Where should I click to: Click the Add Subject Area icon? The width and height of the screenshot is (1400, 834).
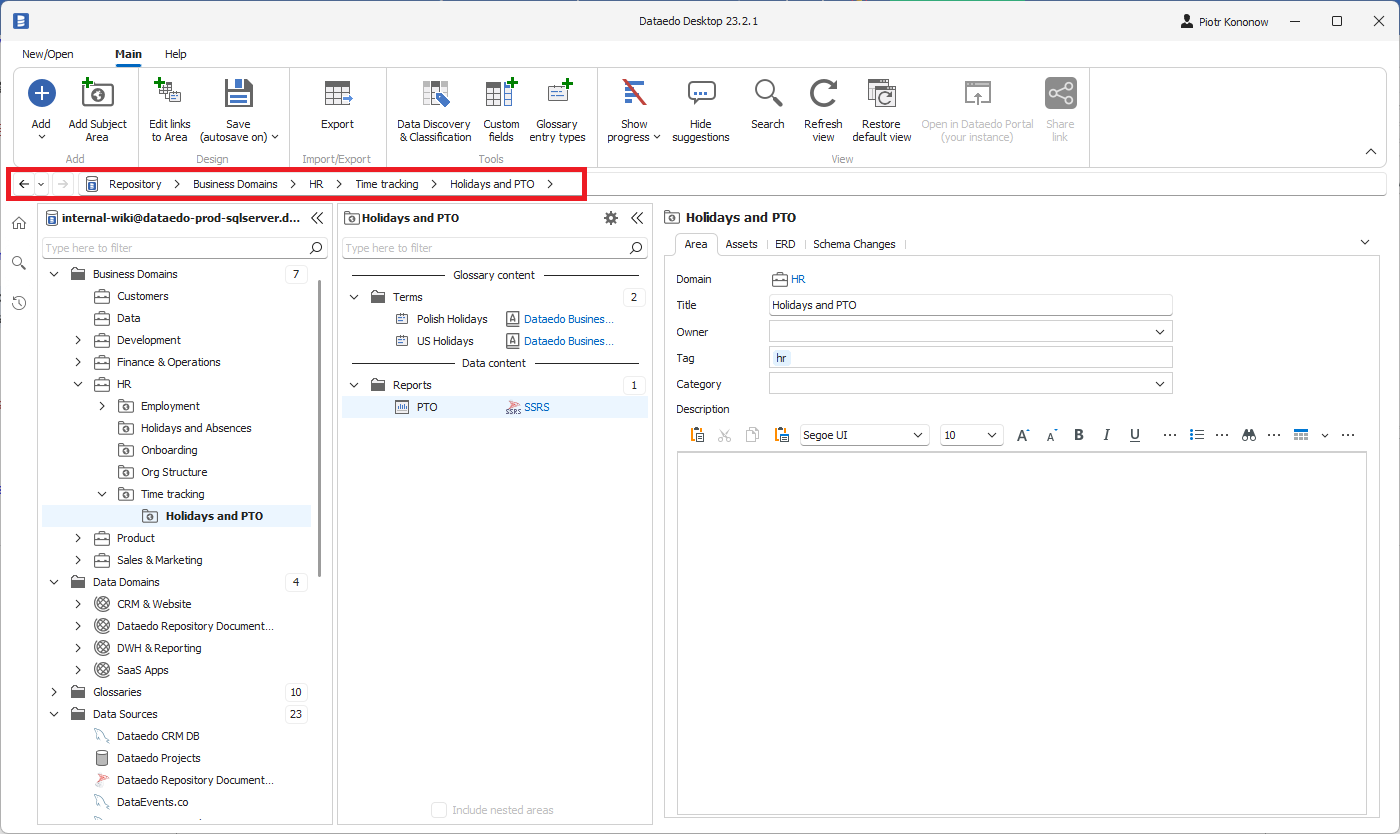[x=97, y=94]
